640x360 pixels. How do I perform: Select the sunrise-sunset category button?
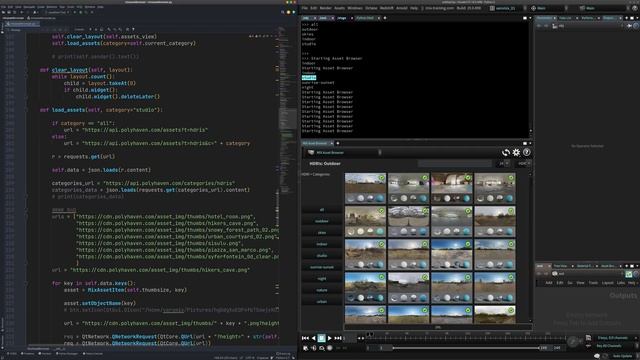[322, 267]
